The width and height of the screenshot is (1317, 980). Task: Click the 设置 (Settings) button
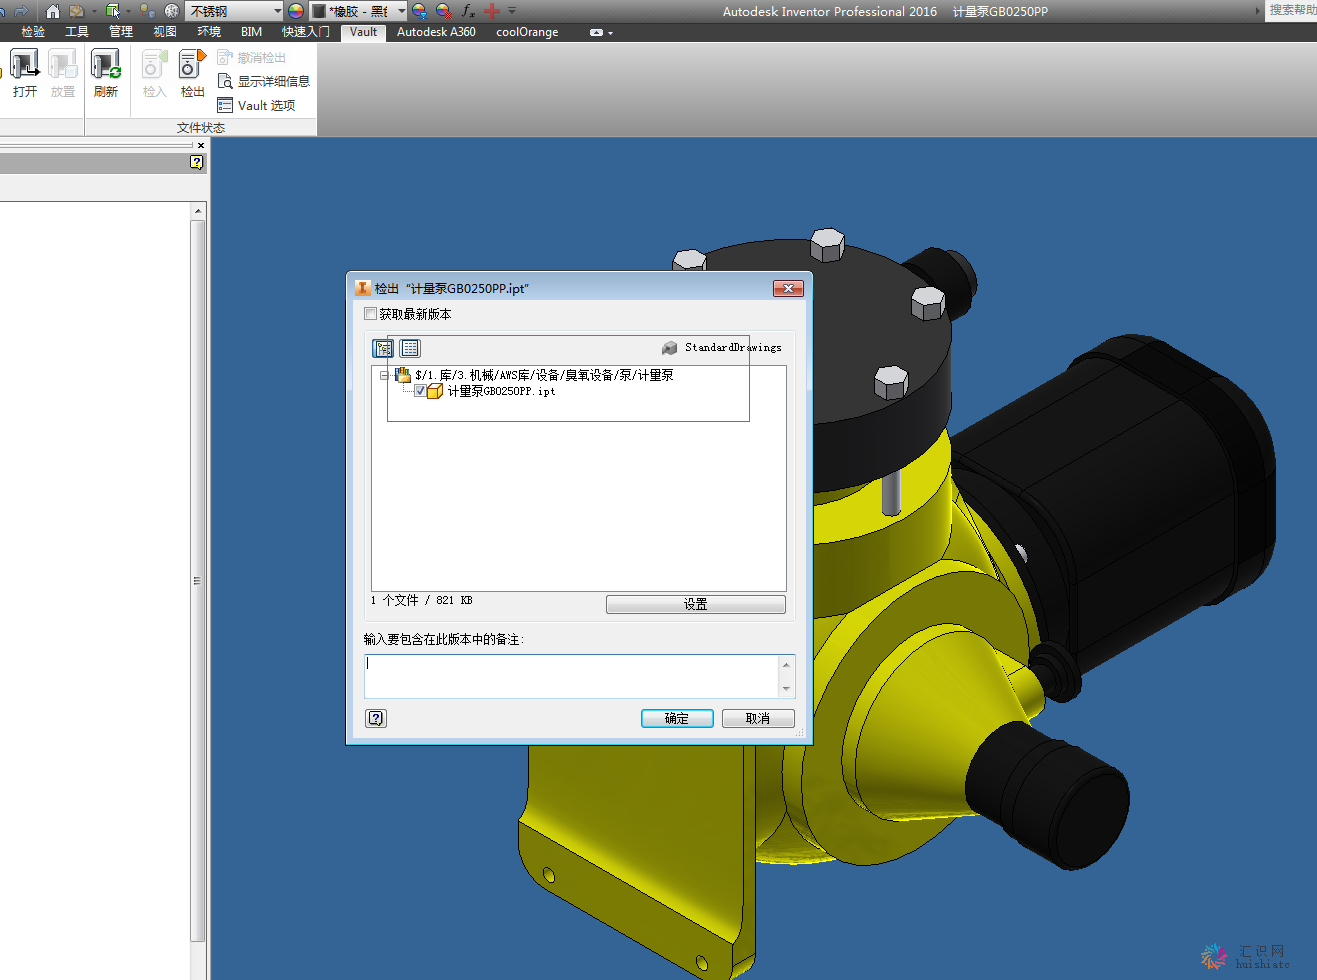(695, 604)
